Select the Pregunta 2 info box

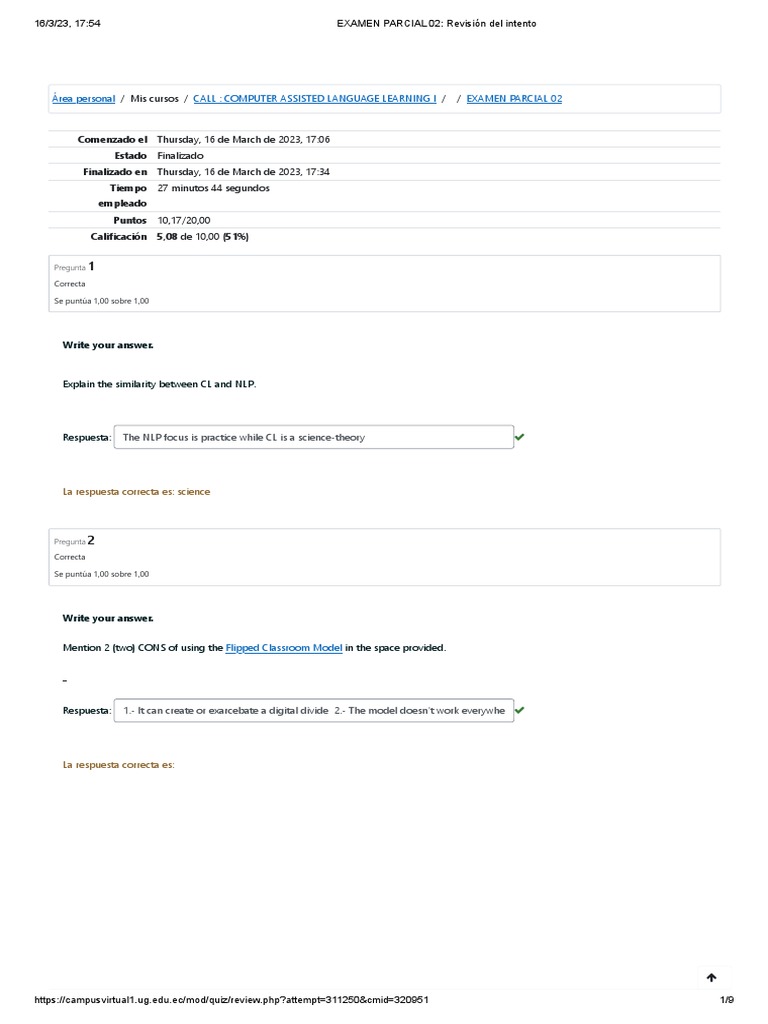[384, 556]
